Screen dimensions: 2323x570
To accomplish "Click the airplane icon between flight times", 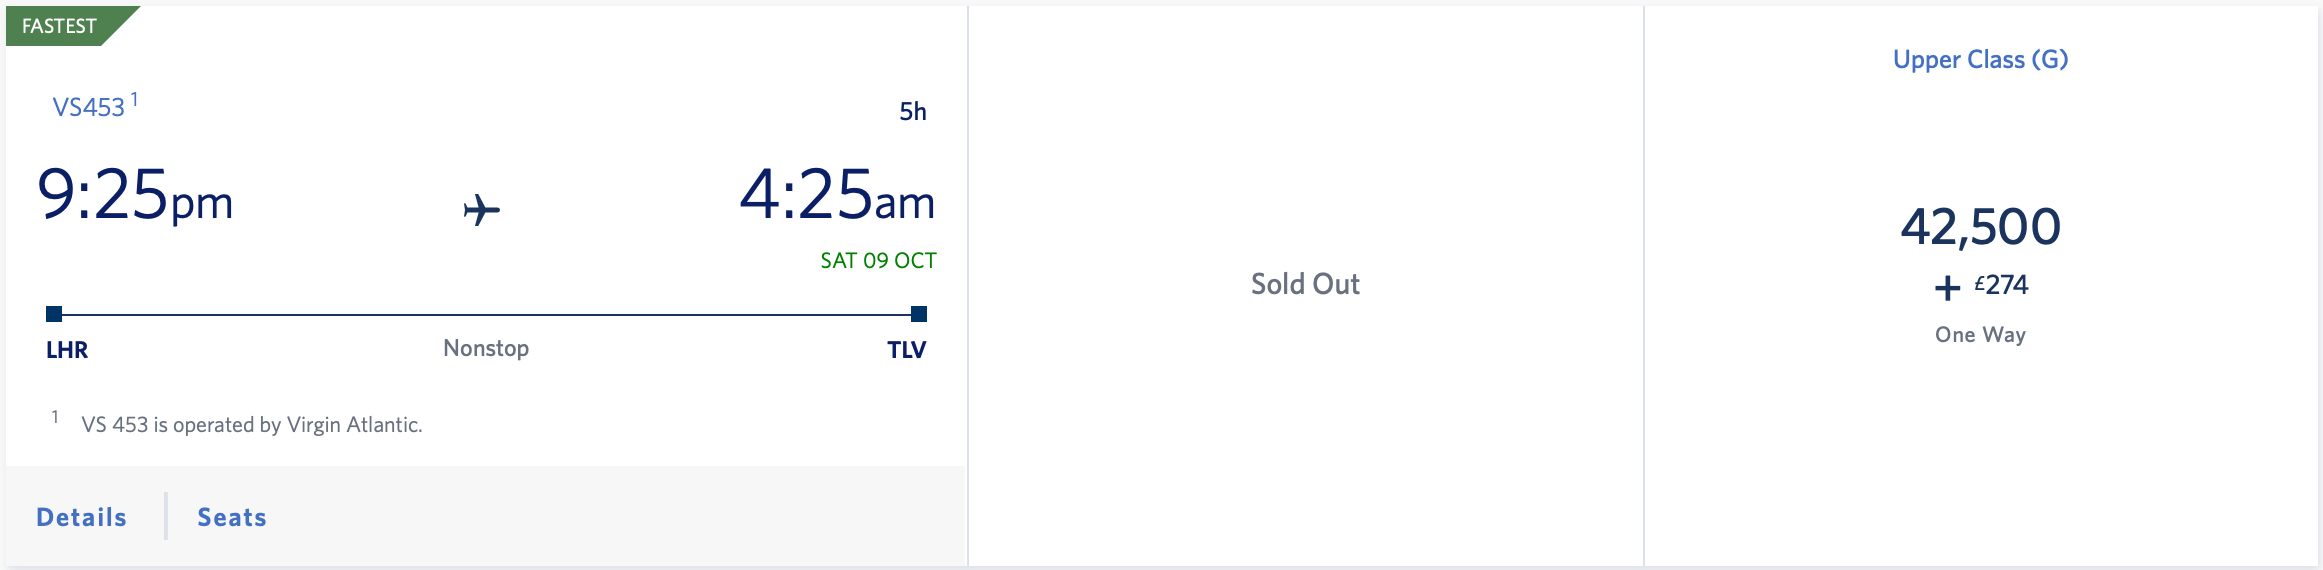I will (481, 210).
